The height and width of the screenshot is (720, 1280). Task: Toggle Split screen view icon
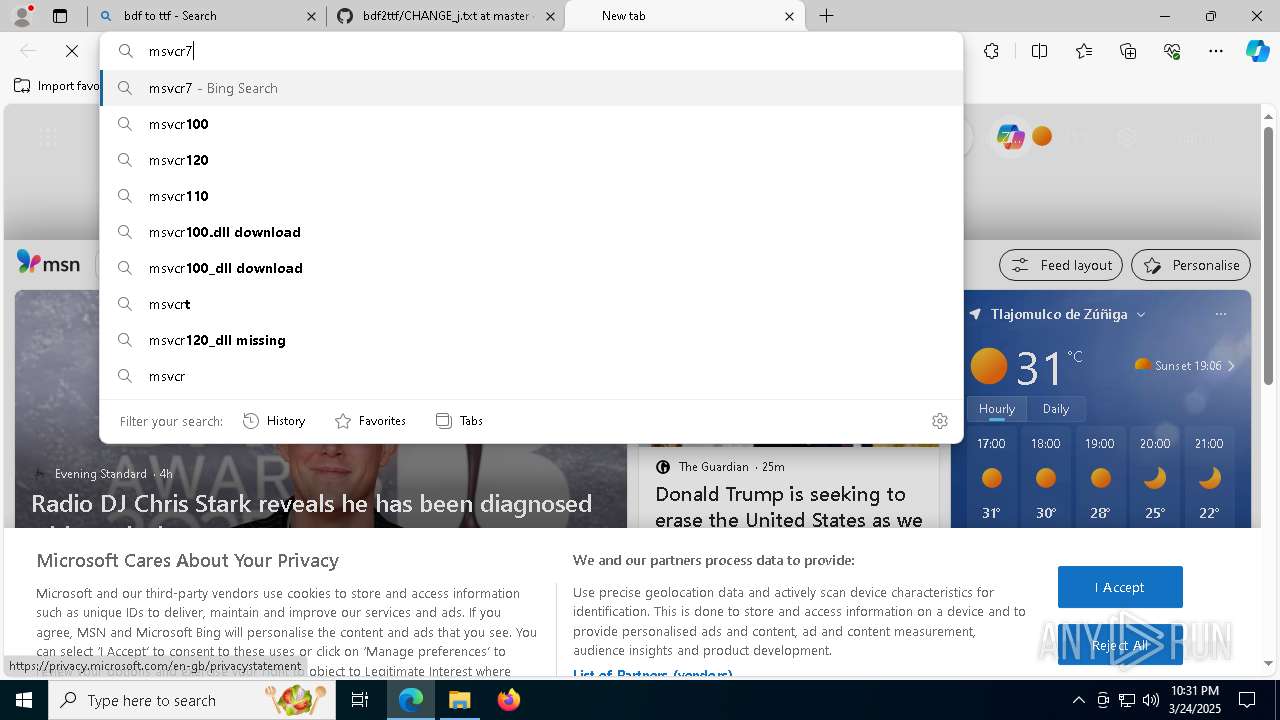coord(1039,51)
